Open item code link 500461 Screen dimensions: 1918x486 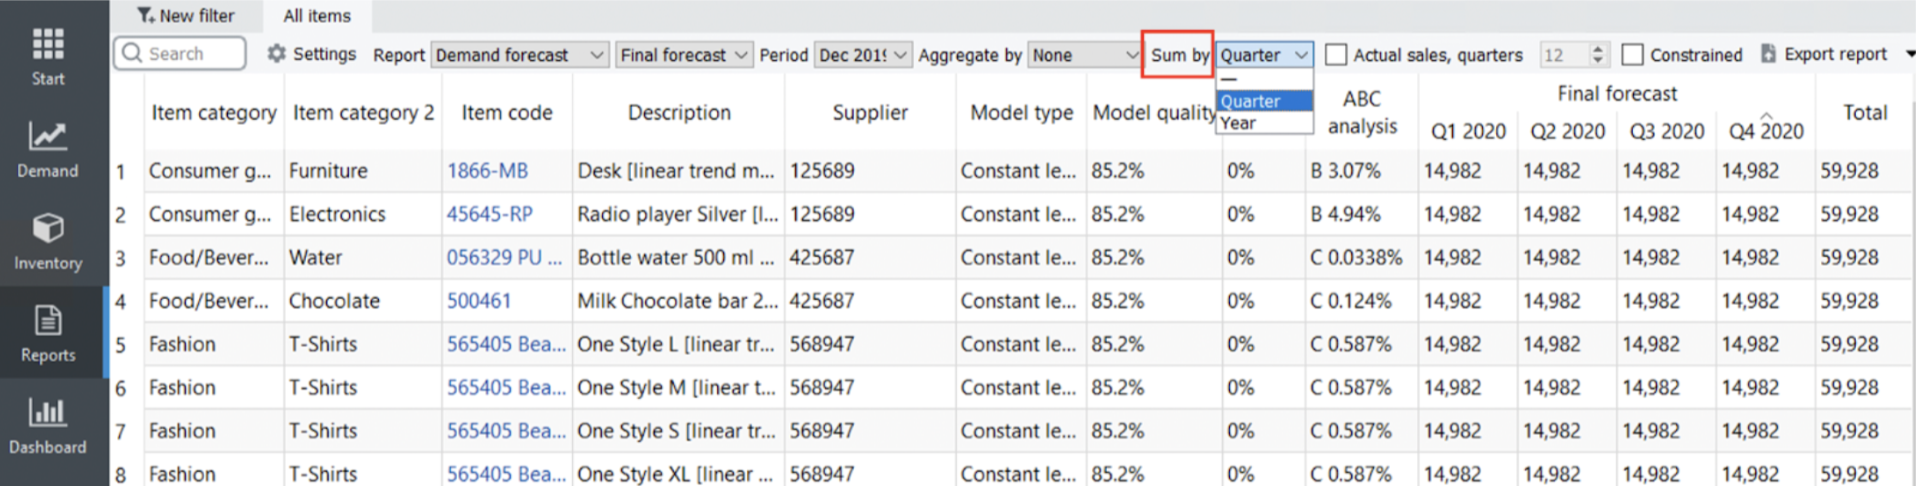[x=478, y=301]
